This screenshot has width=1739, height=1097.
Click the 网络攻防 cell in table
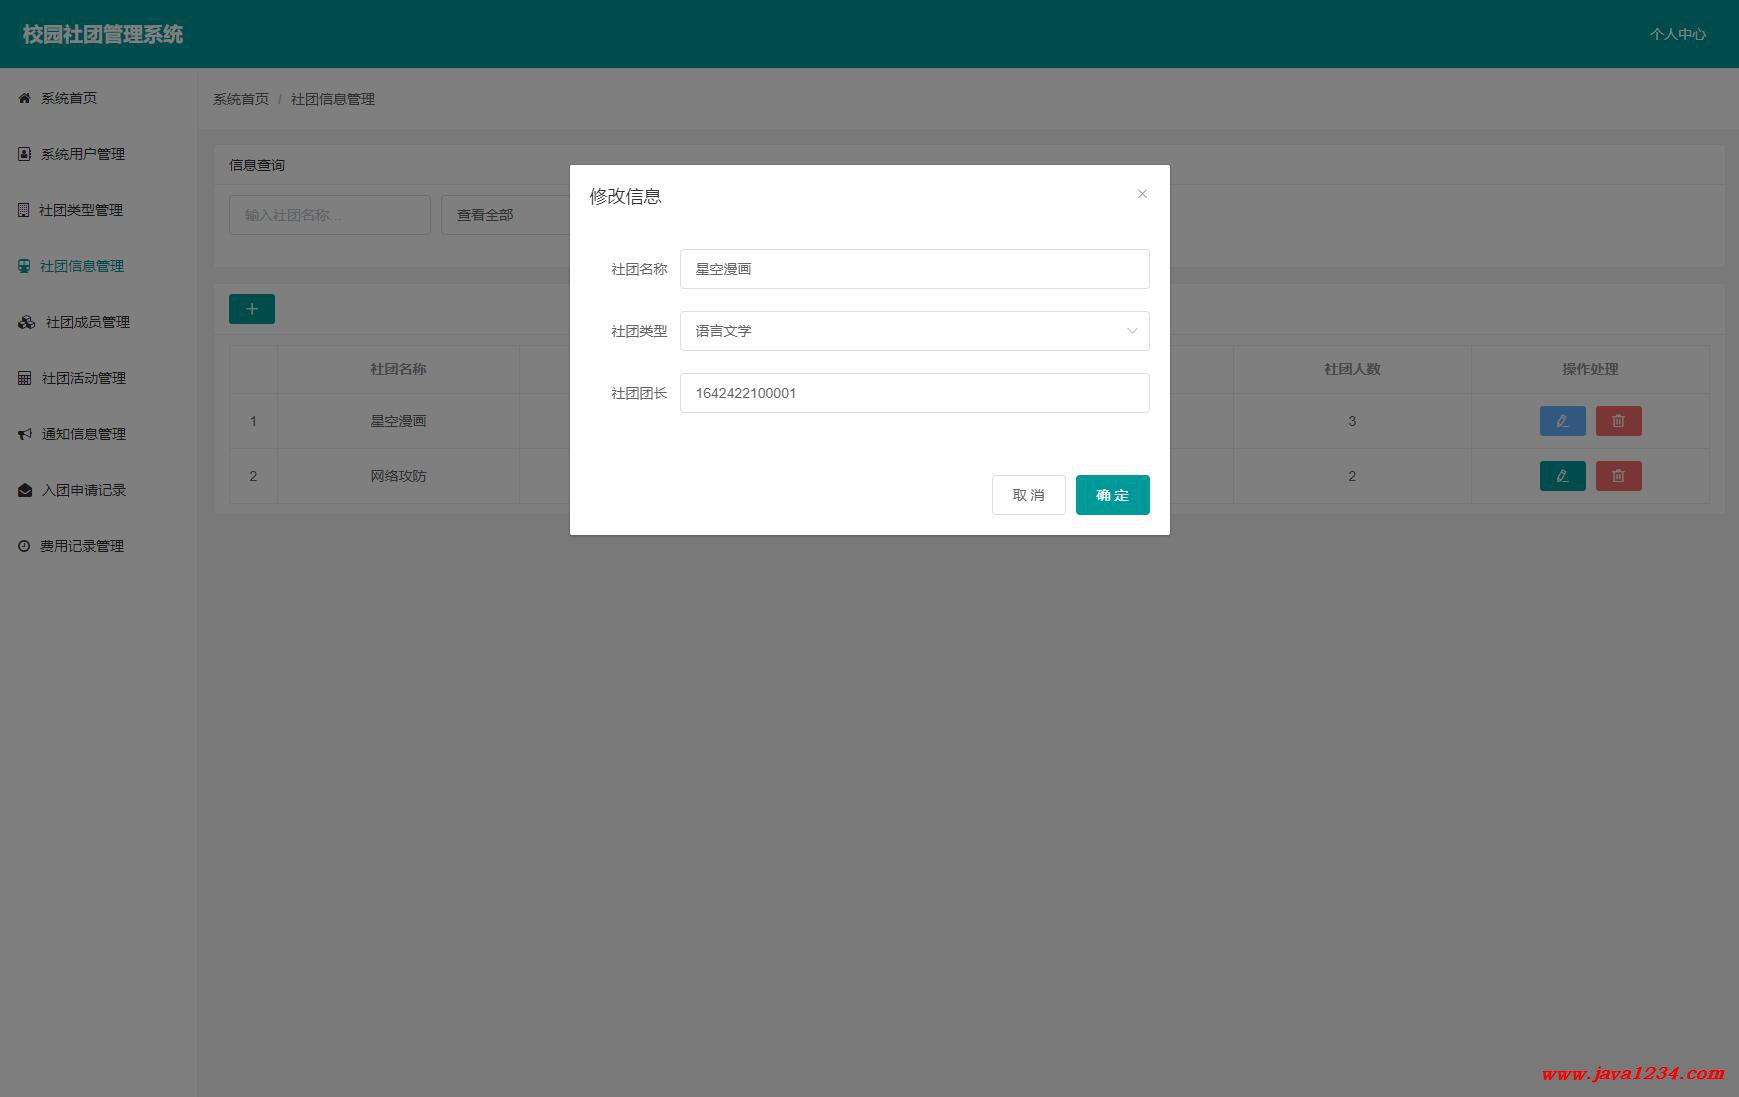398,476
